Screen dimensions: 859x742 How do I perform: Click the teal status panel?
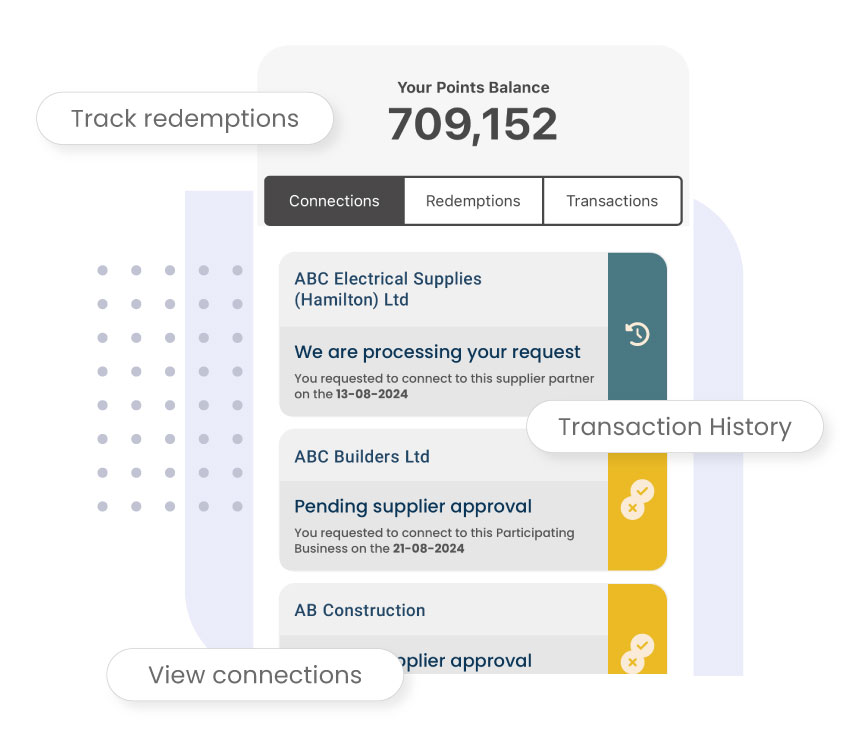(x=637, y=327)
